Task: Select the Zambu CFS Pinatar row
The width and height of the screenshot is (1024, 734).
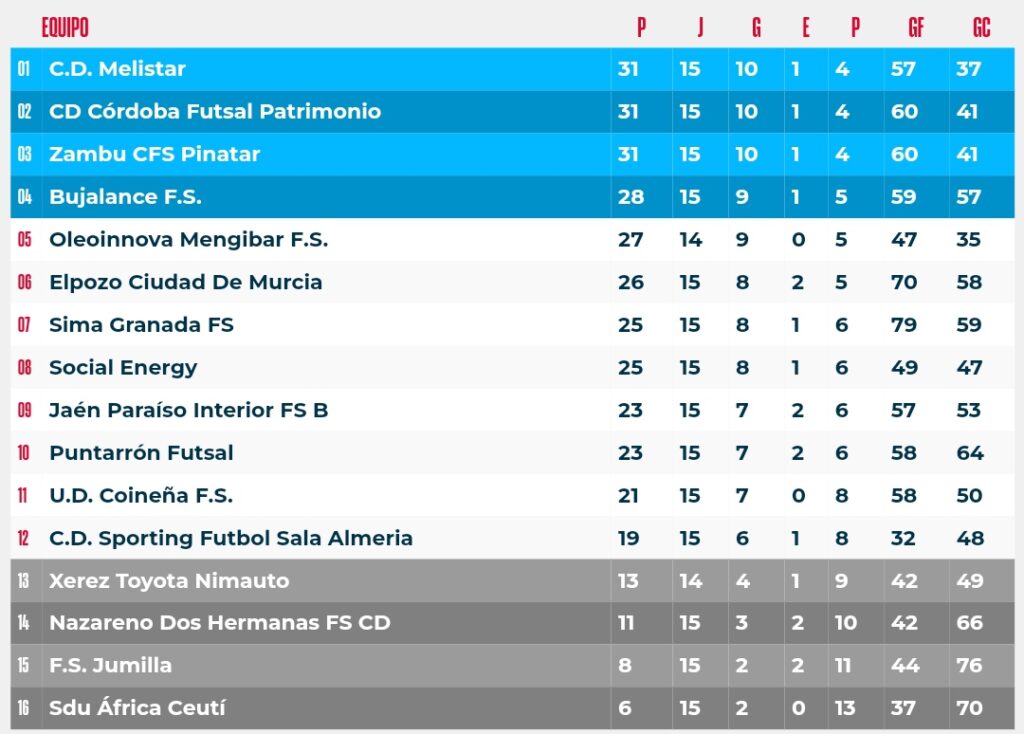Action: click(x=512, y=154)
